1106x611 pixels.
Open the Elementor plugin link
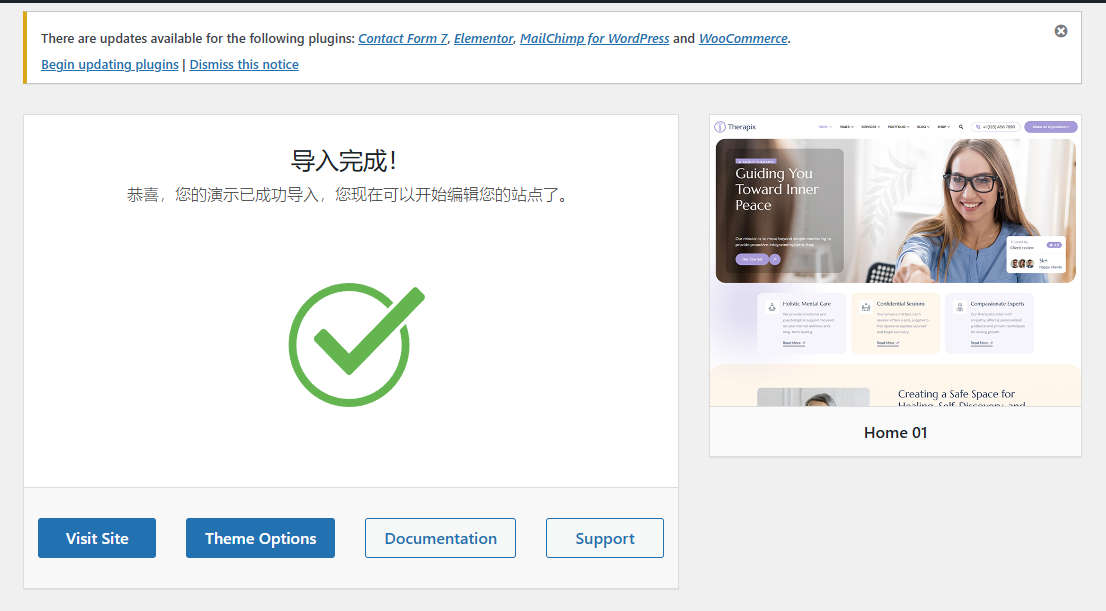[483, 39]
